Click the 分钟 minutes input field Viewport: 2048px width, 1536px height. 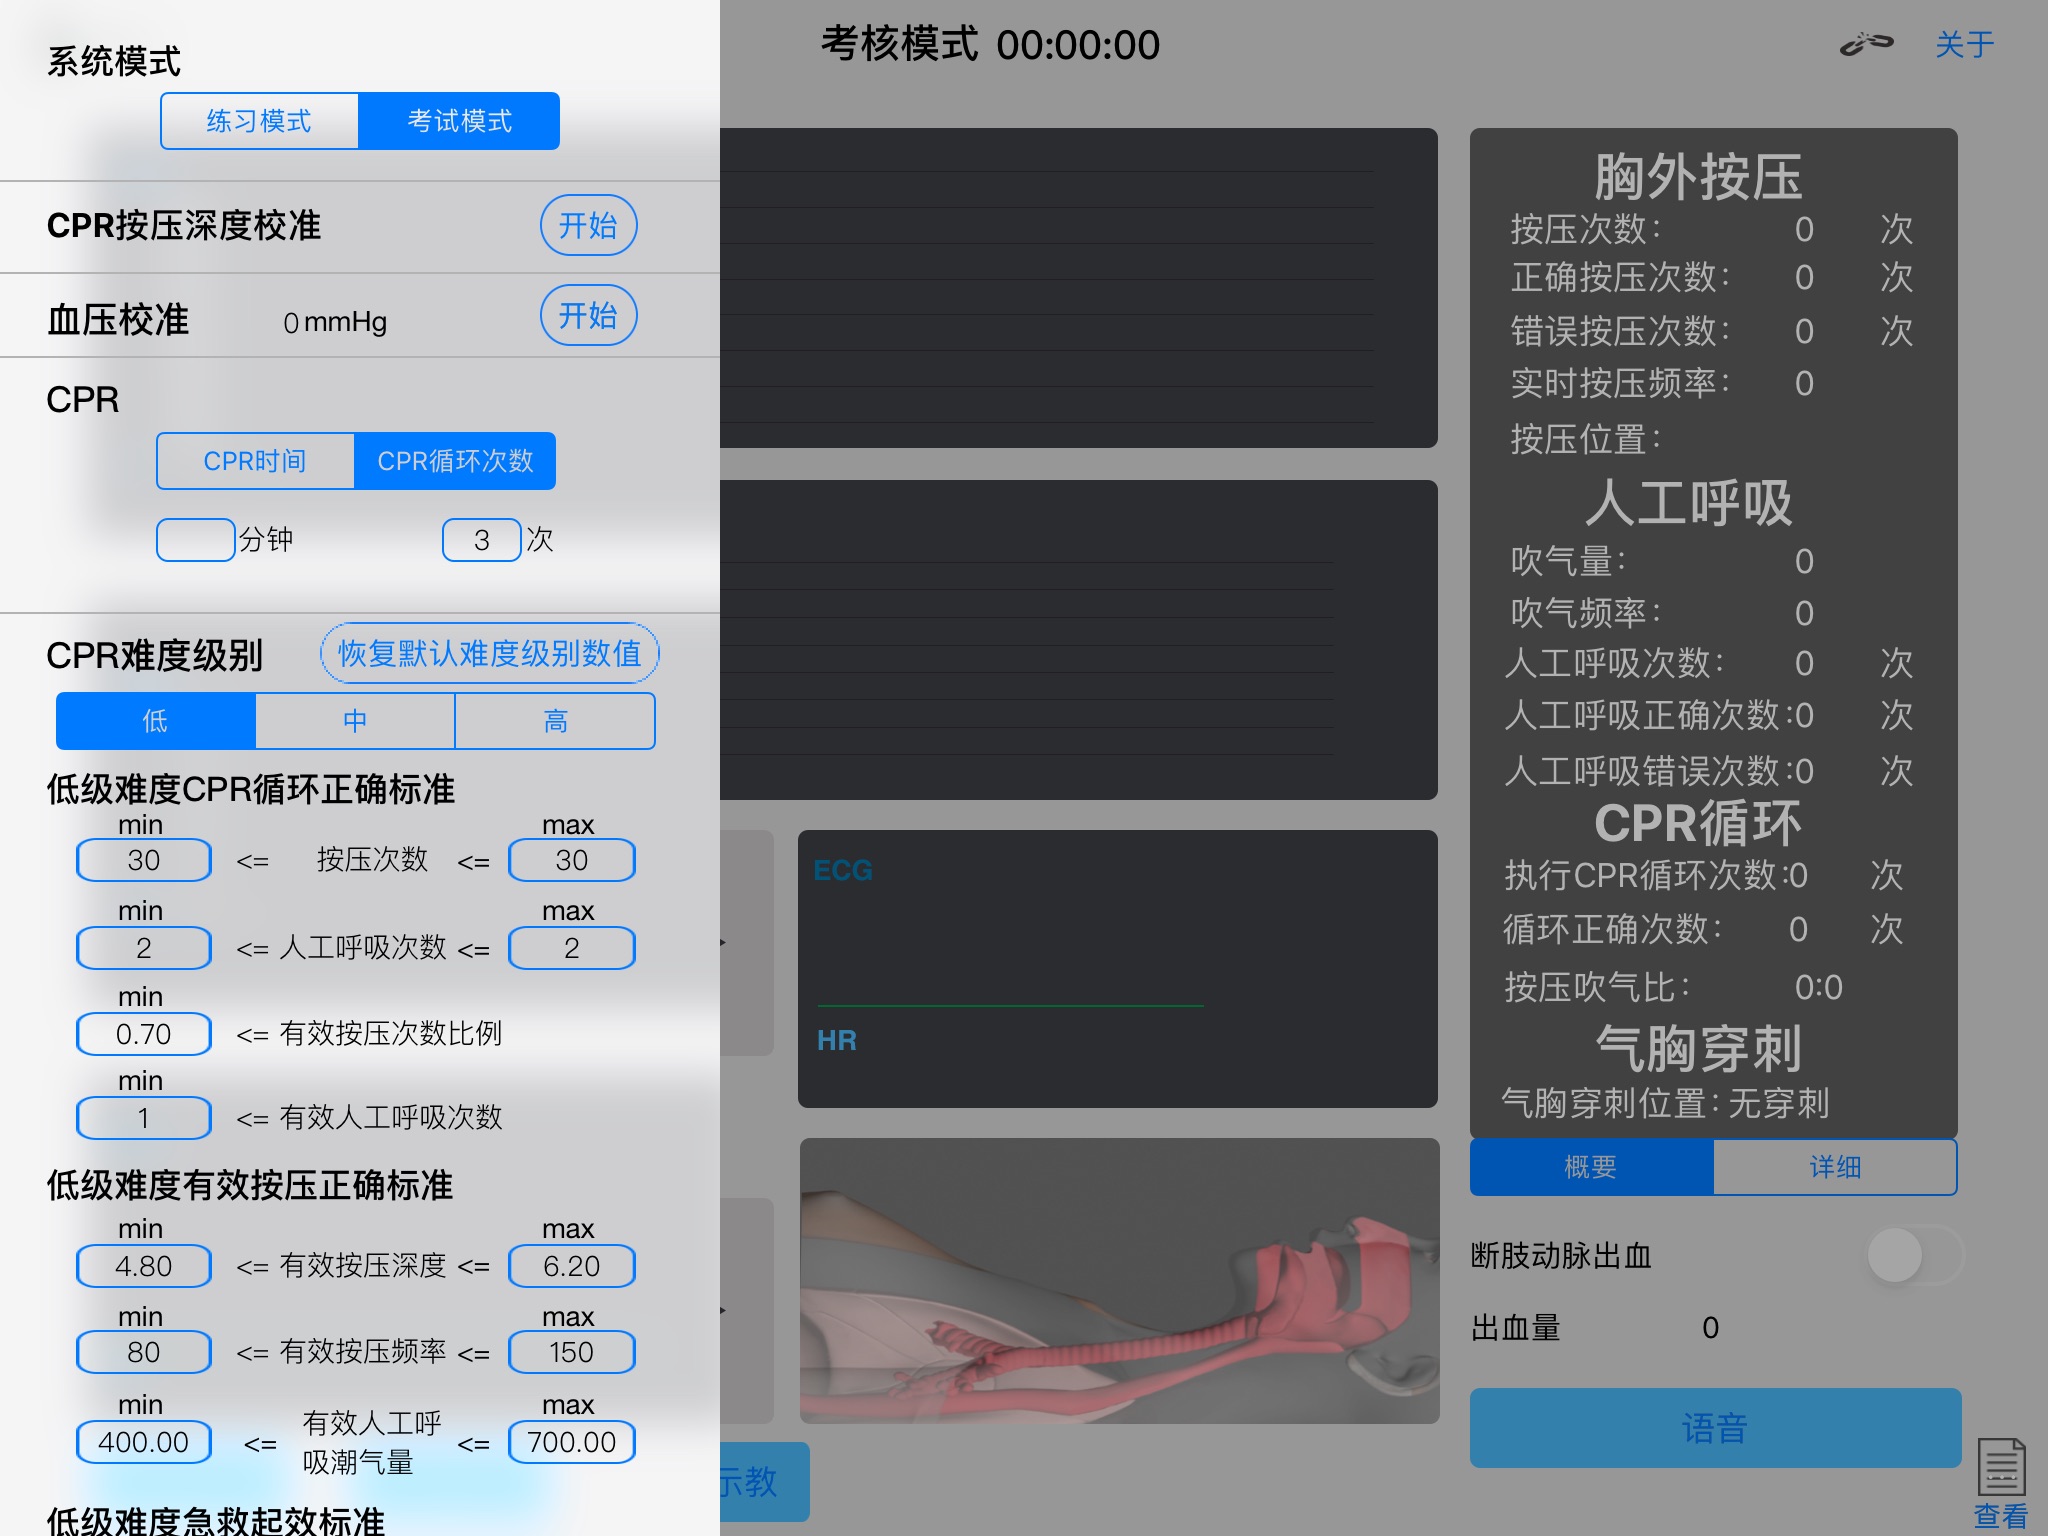196,540
